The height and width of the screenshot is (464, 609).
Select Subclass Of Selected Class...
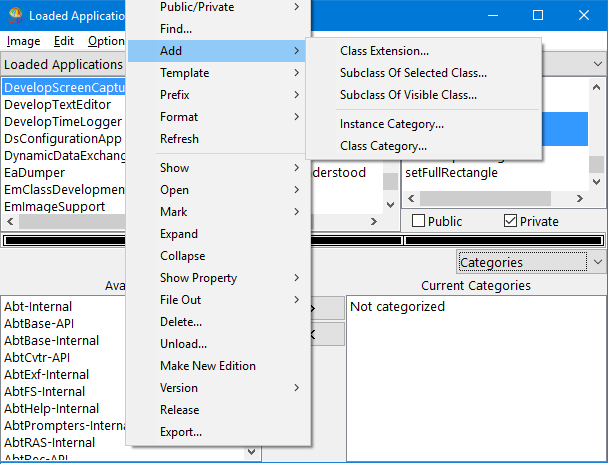[413, 73]
